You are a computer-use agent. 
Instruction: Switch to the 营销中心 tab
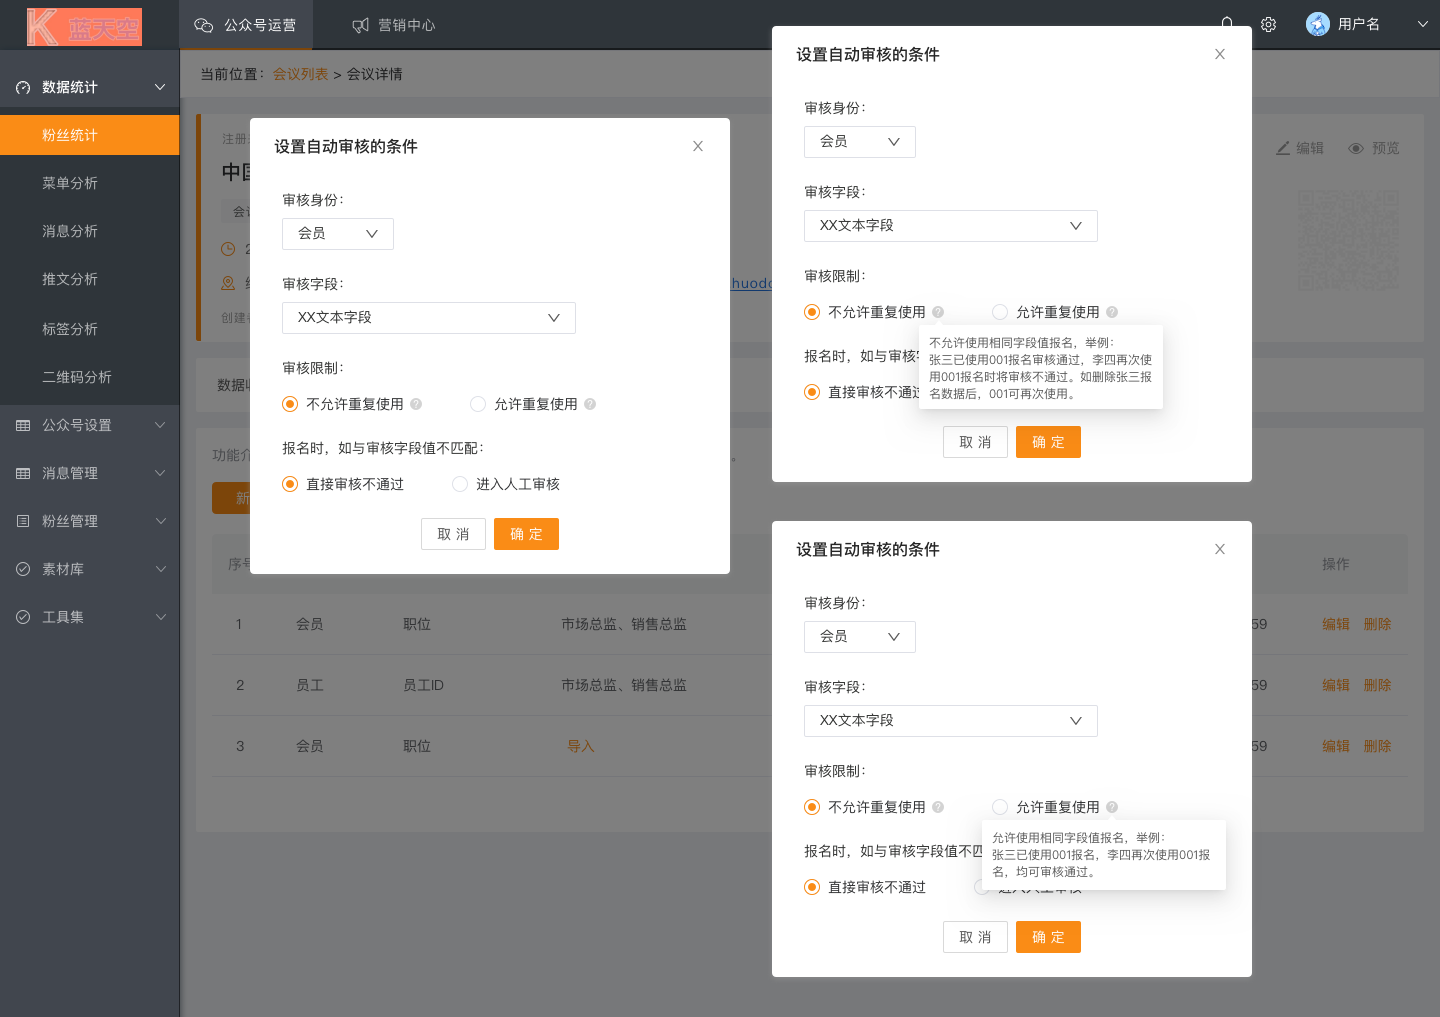(x=394, y=25)
